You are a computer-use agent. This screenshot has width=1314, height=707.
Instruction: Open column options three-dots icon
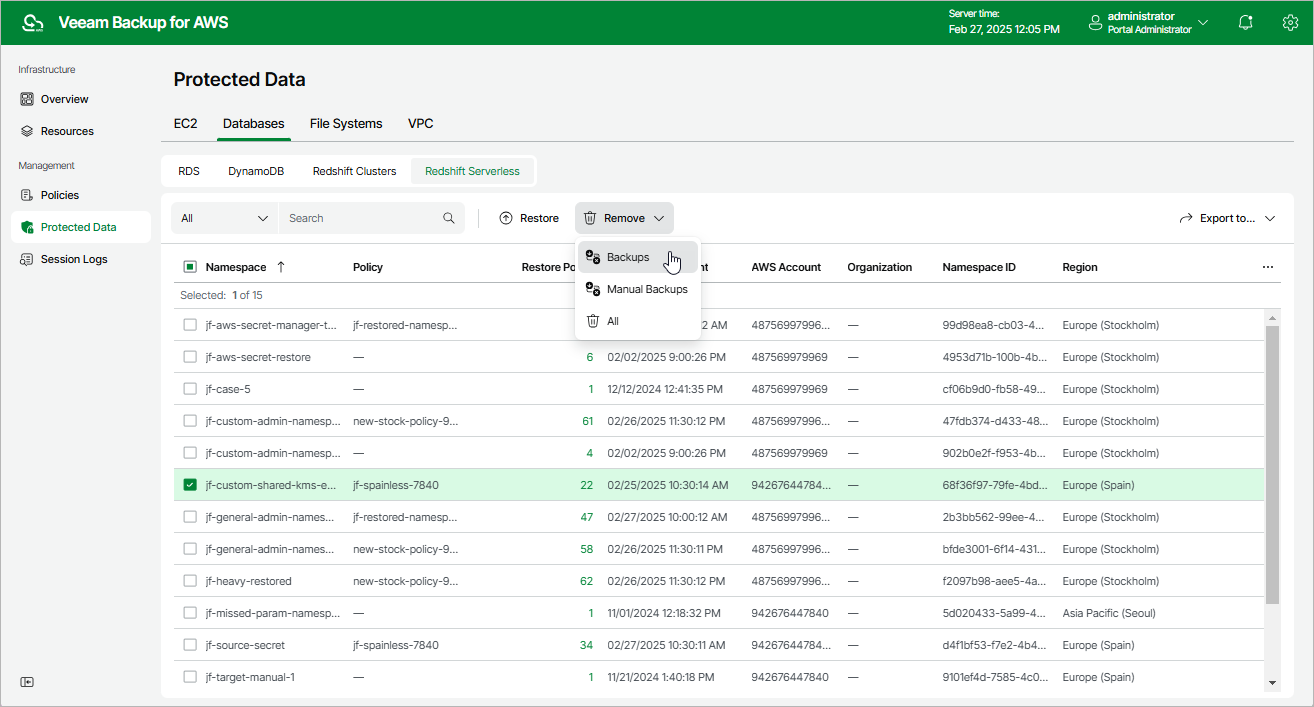click(1268, 267)
